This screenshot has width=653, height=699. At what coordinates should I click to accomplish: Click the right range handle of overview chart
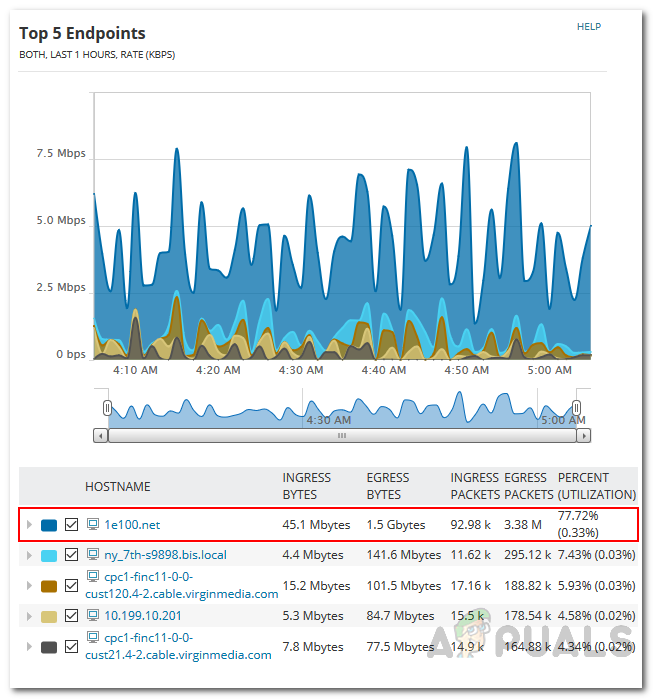(576, 407)
